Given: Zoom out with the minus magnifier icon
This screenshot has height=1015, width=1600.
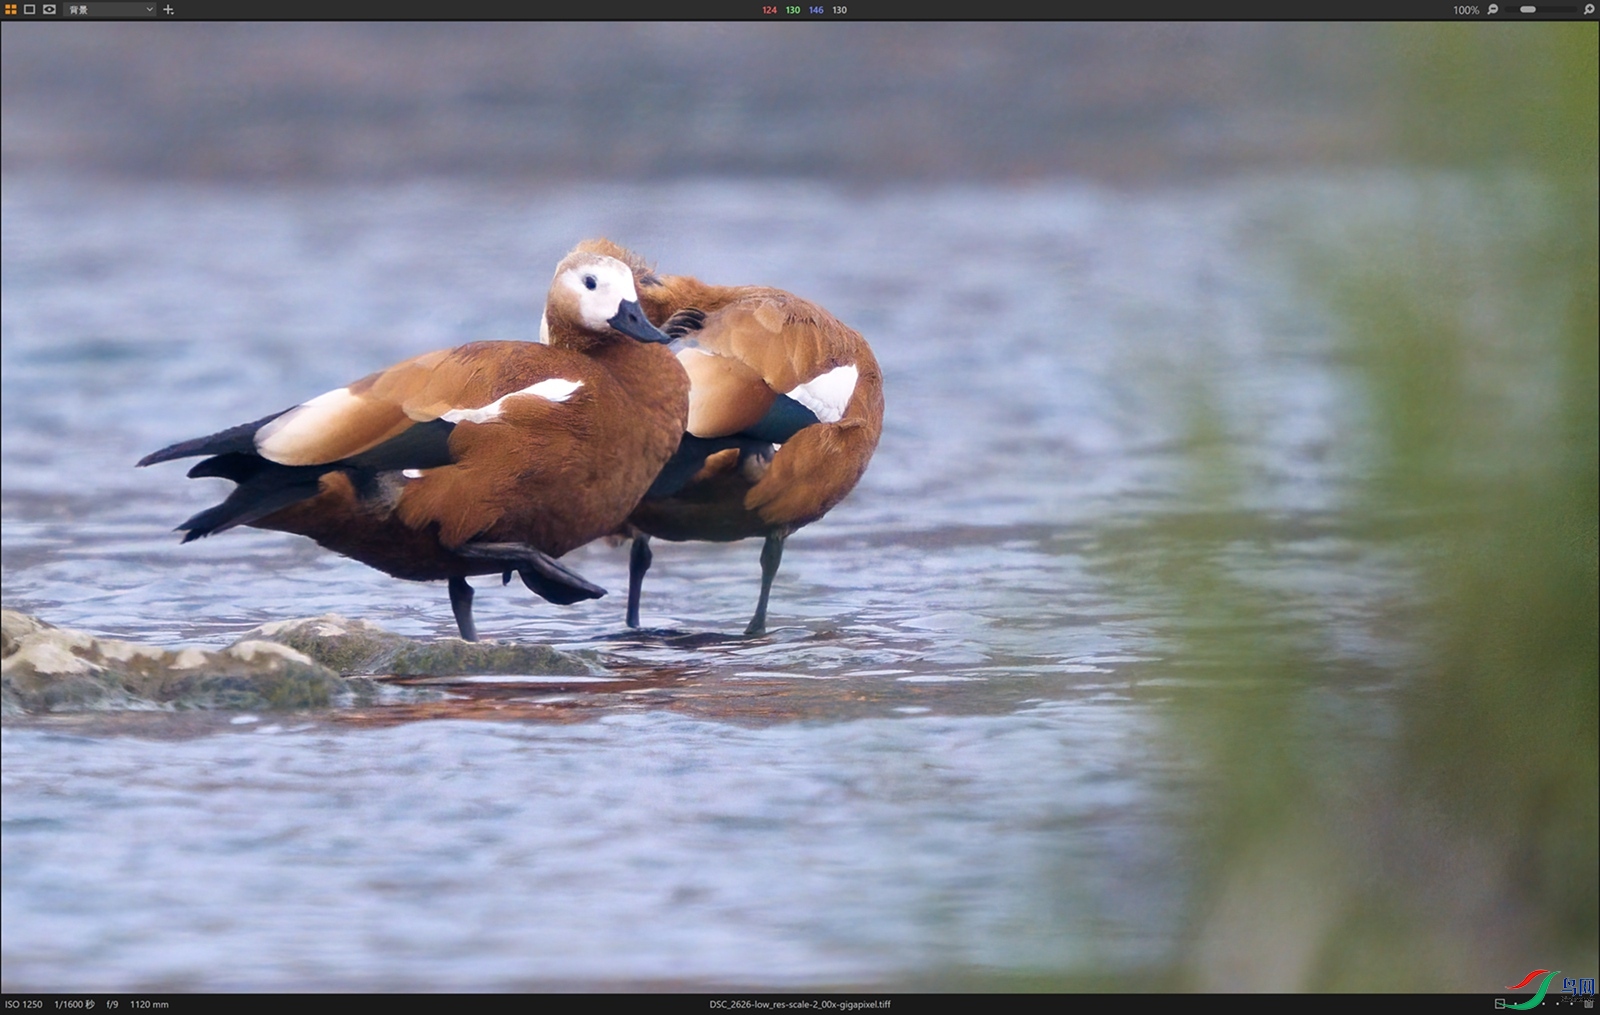Looking at the screenshot, I should point(1493,9).
